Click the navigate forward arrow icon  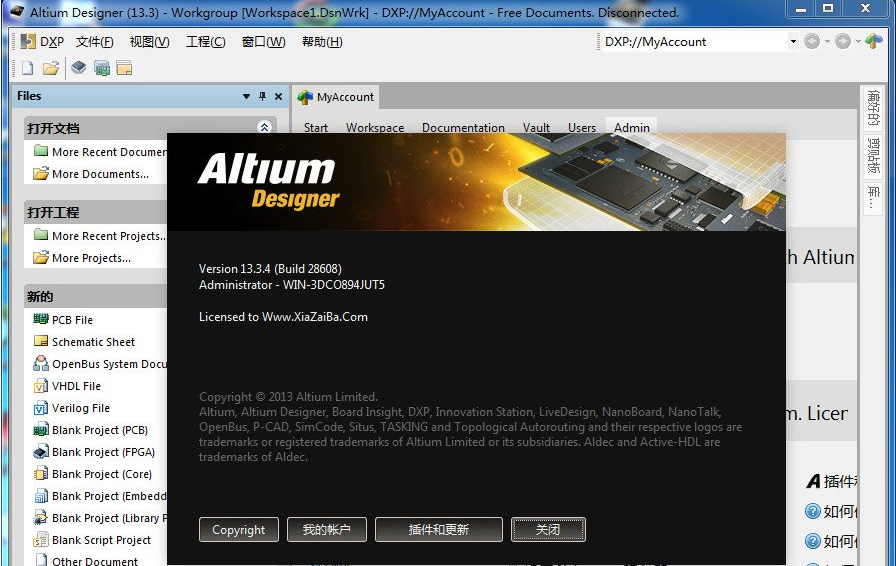pos(842,41)
